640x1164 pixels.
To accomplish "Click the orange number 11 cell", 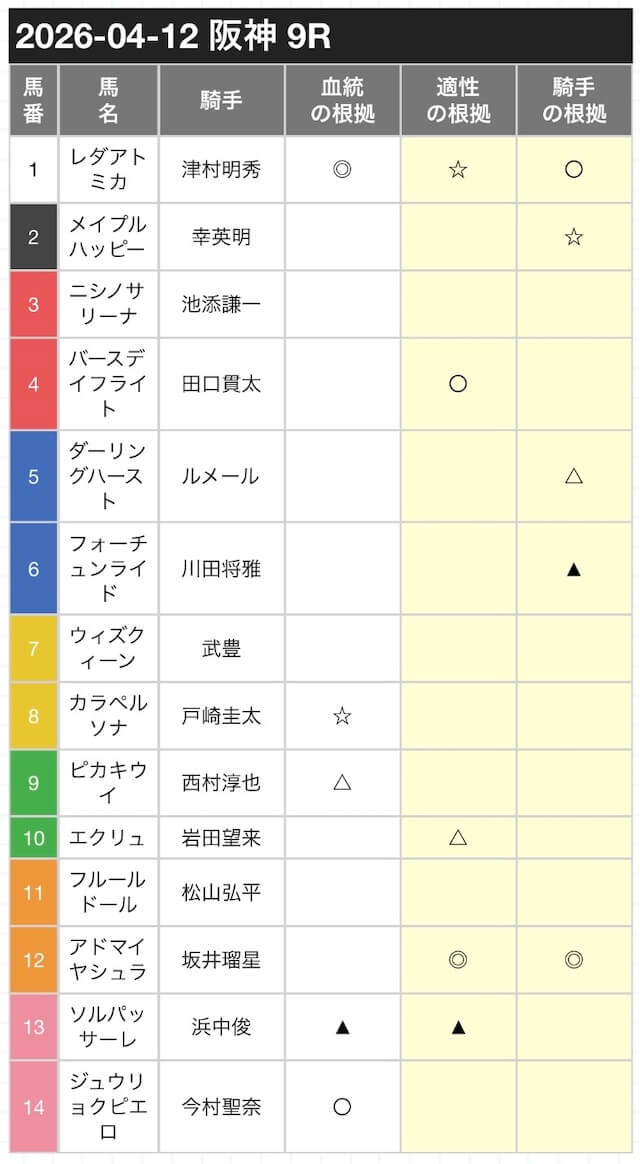I will point(34,892).
